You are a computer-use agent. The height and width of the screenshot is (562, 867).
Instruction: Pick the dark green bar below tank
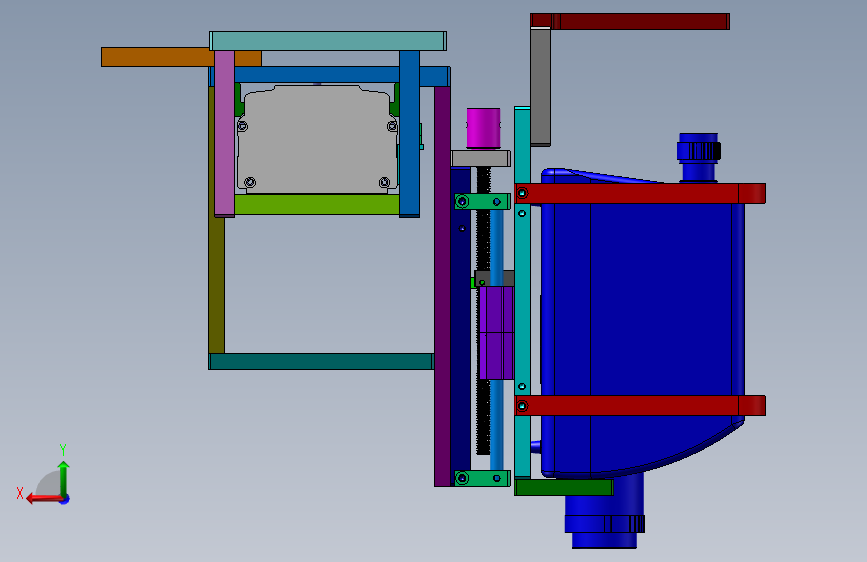[564, 487]
